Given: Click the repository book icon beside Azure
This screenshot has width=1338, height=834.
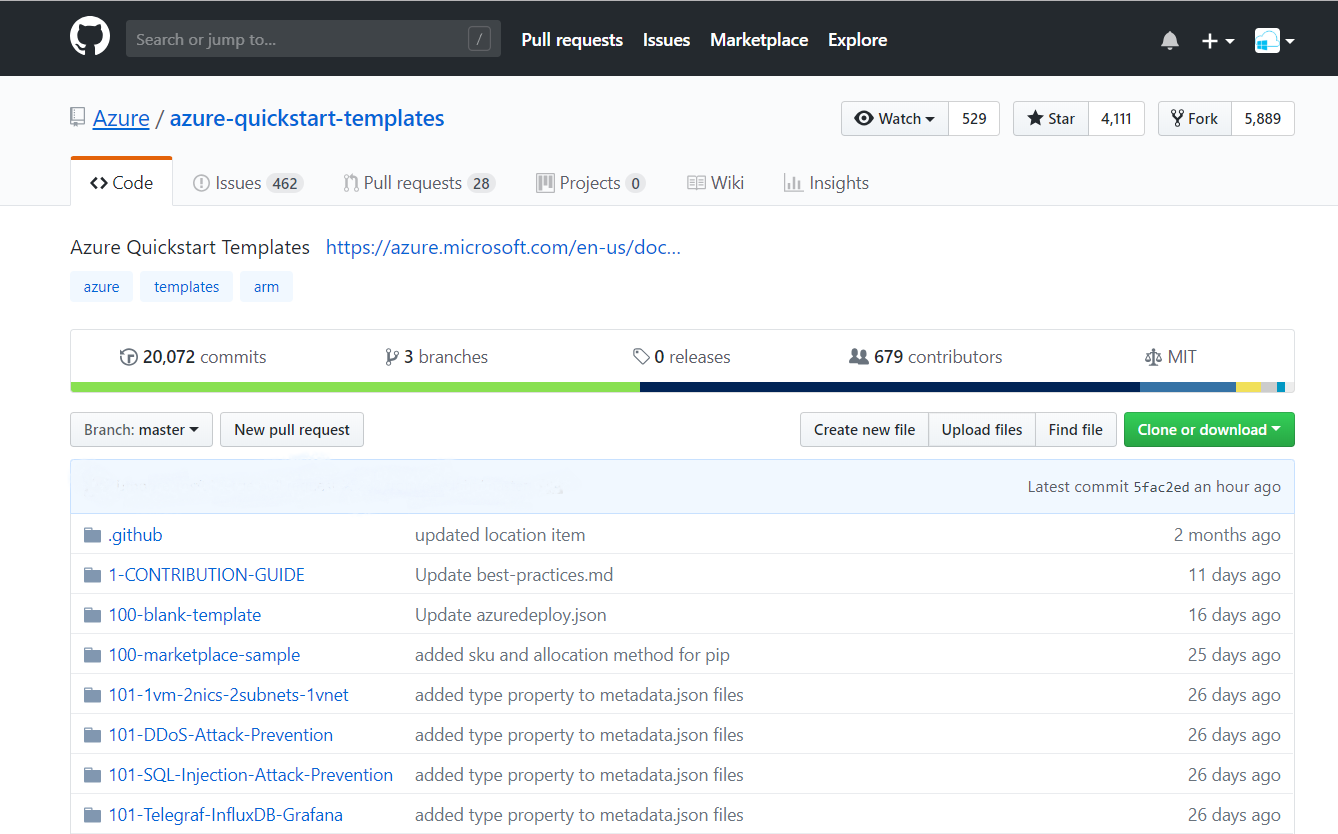Looking at the screenshot, I should click(x=77, y=118).
